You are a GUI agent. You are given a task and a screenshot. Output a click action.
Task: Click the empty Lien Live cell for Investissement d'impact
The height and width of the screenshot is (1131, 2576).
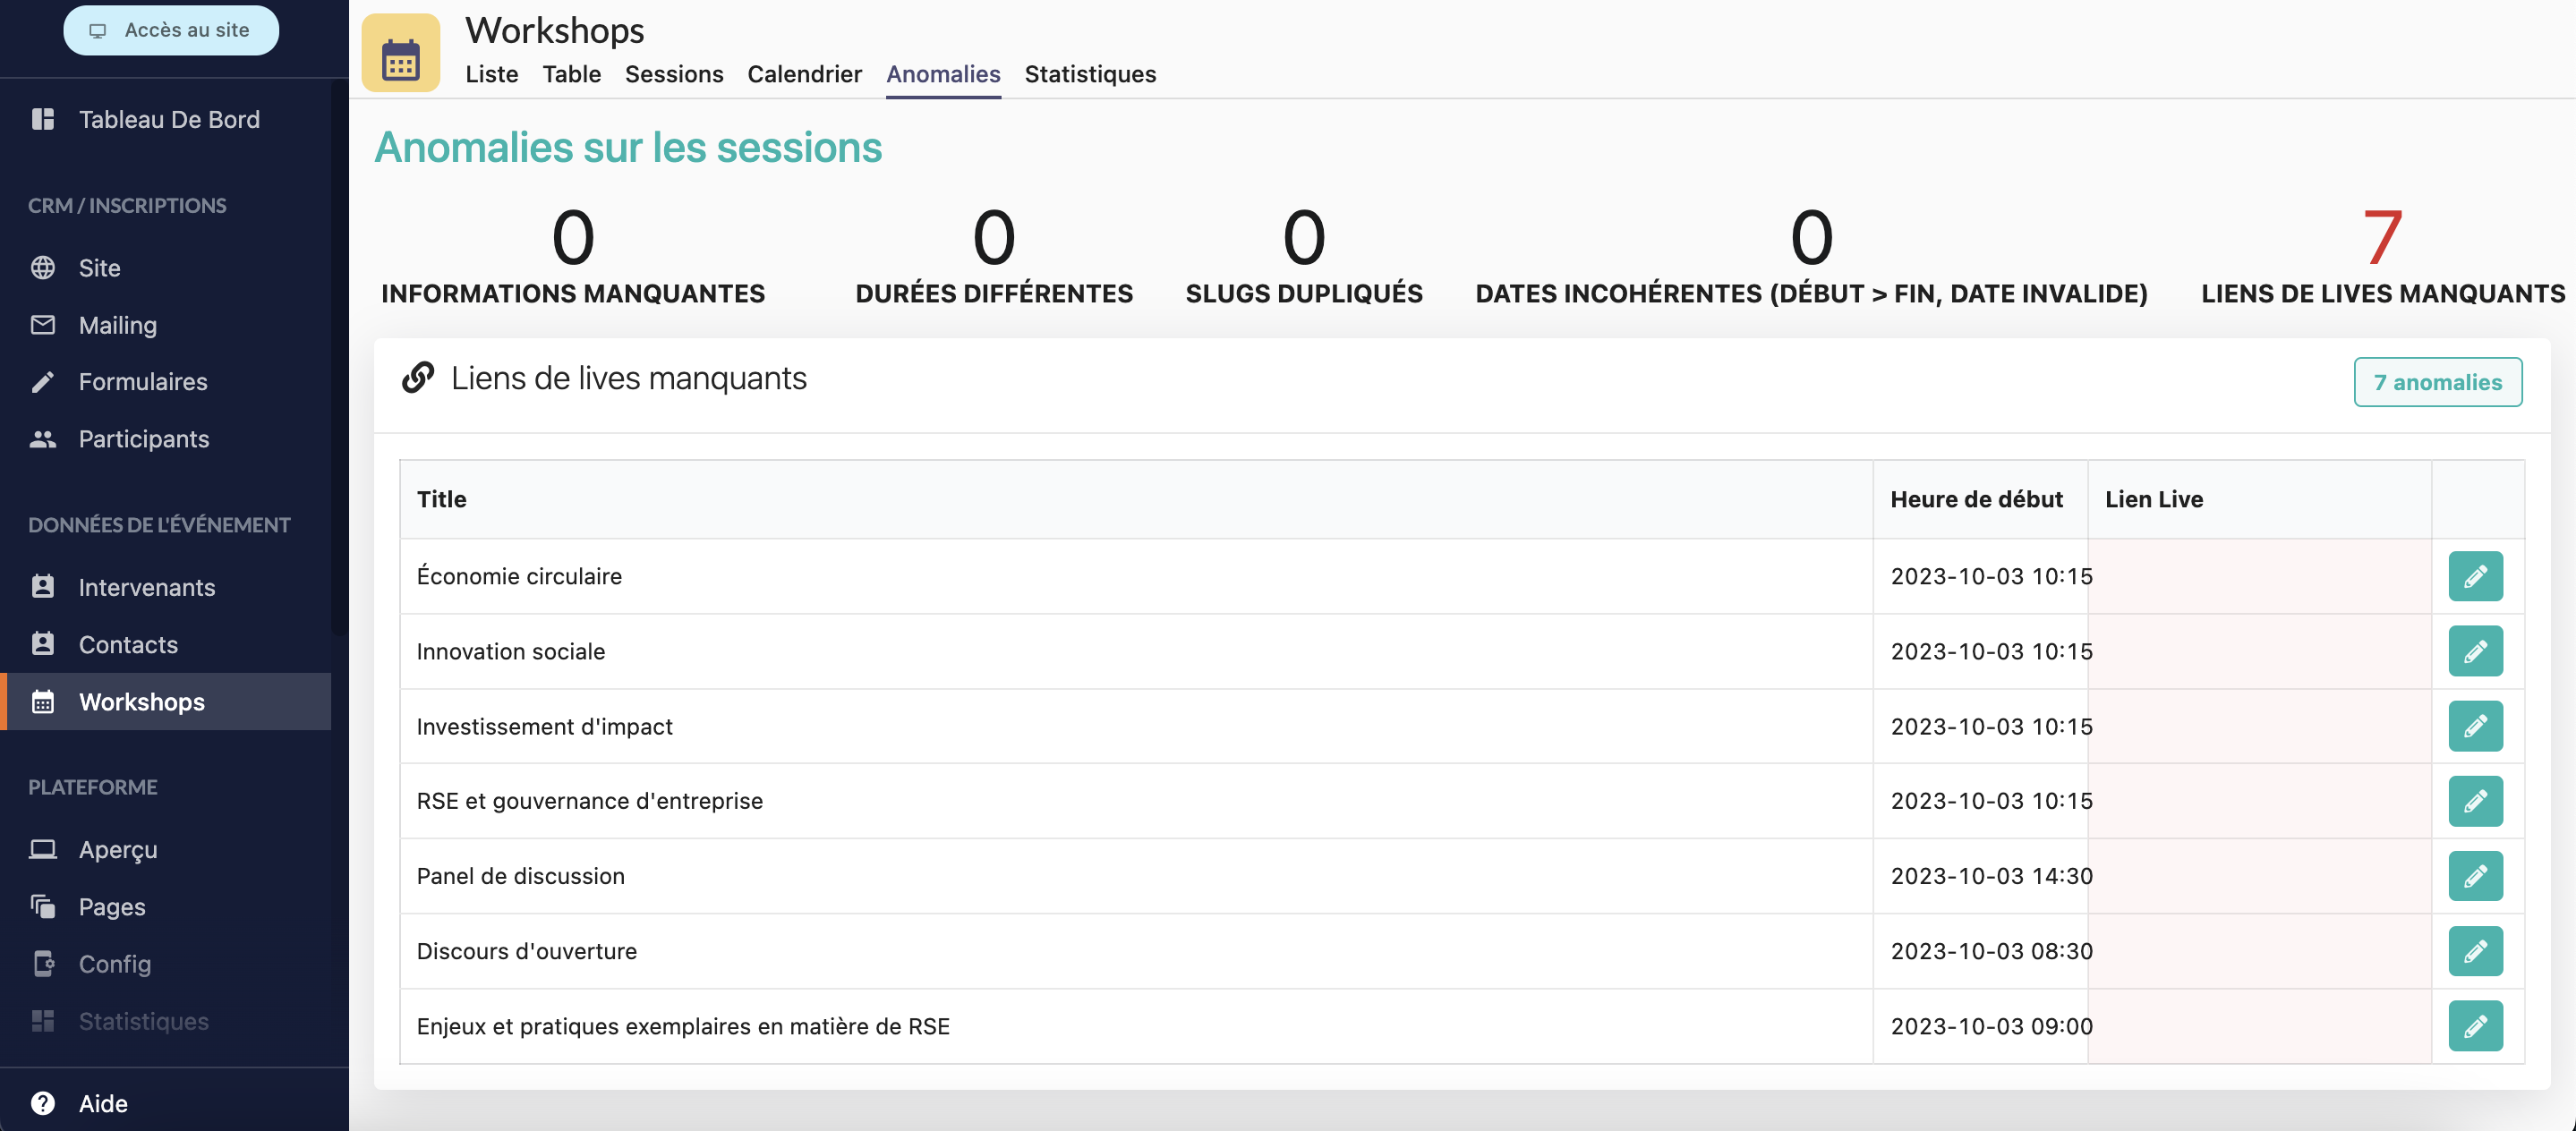point(2259,726)
